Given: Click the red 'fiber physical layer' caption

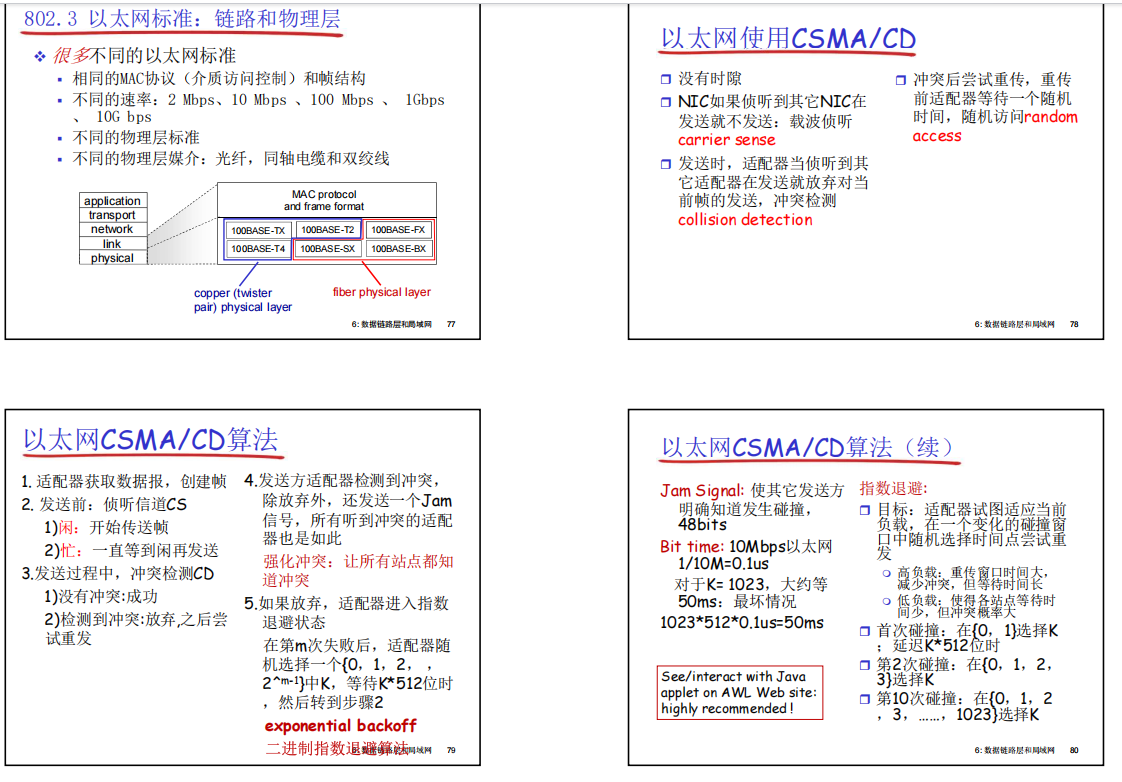Looking at the screenshot, I should point(381,292).
